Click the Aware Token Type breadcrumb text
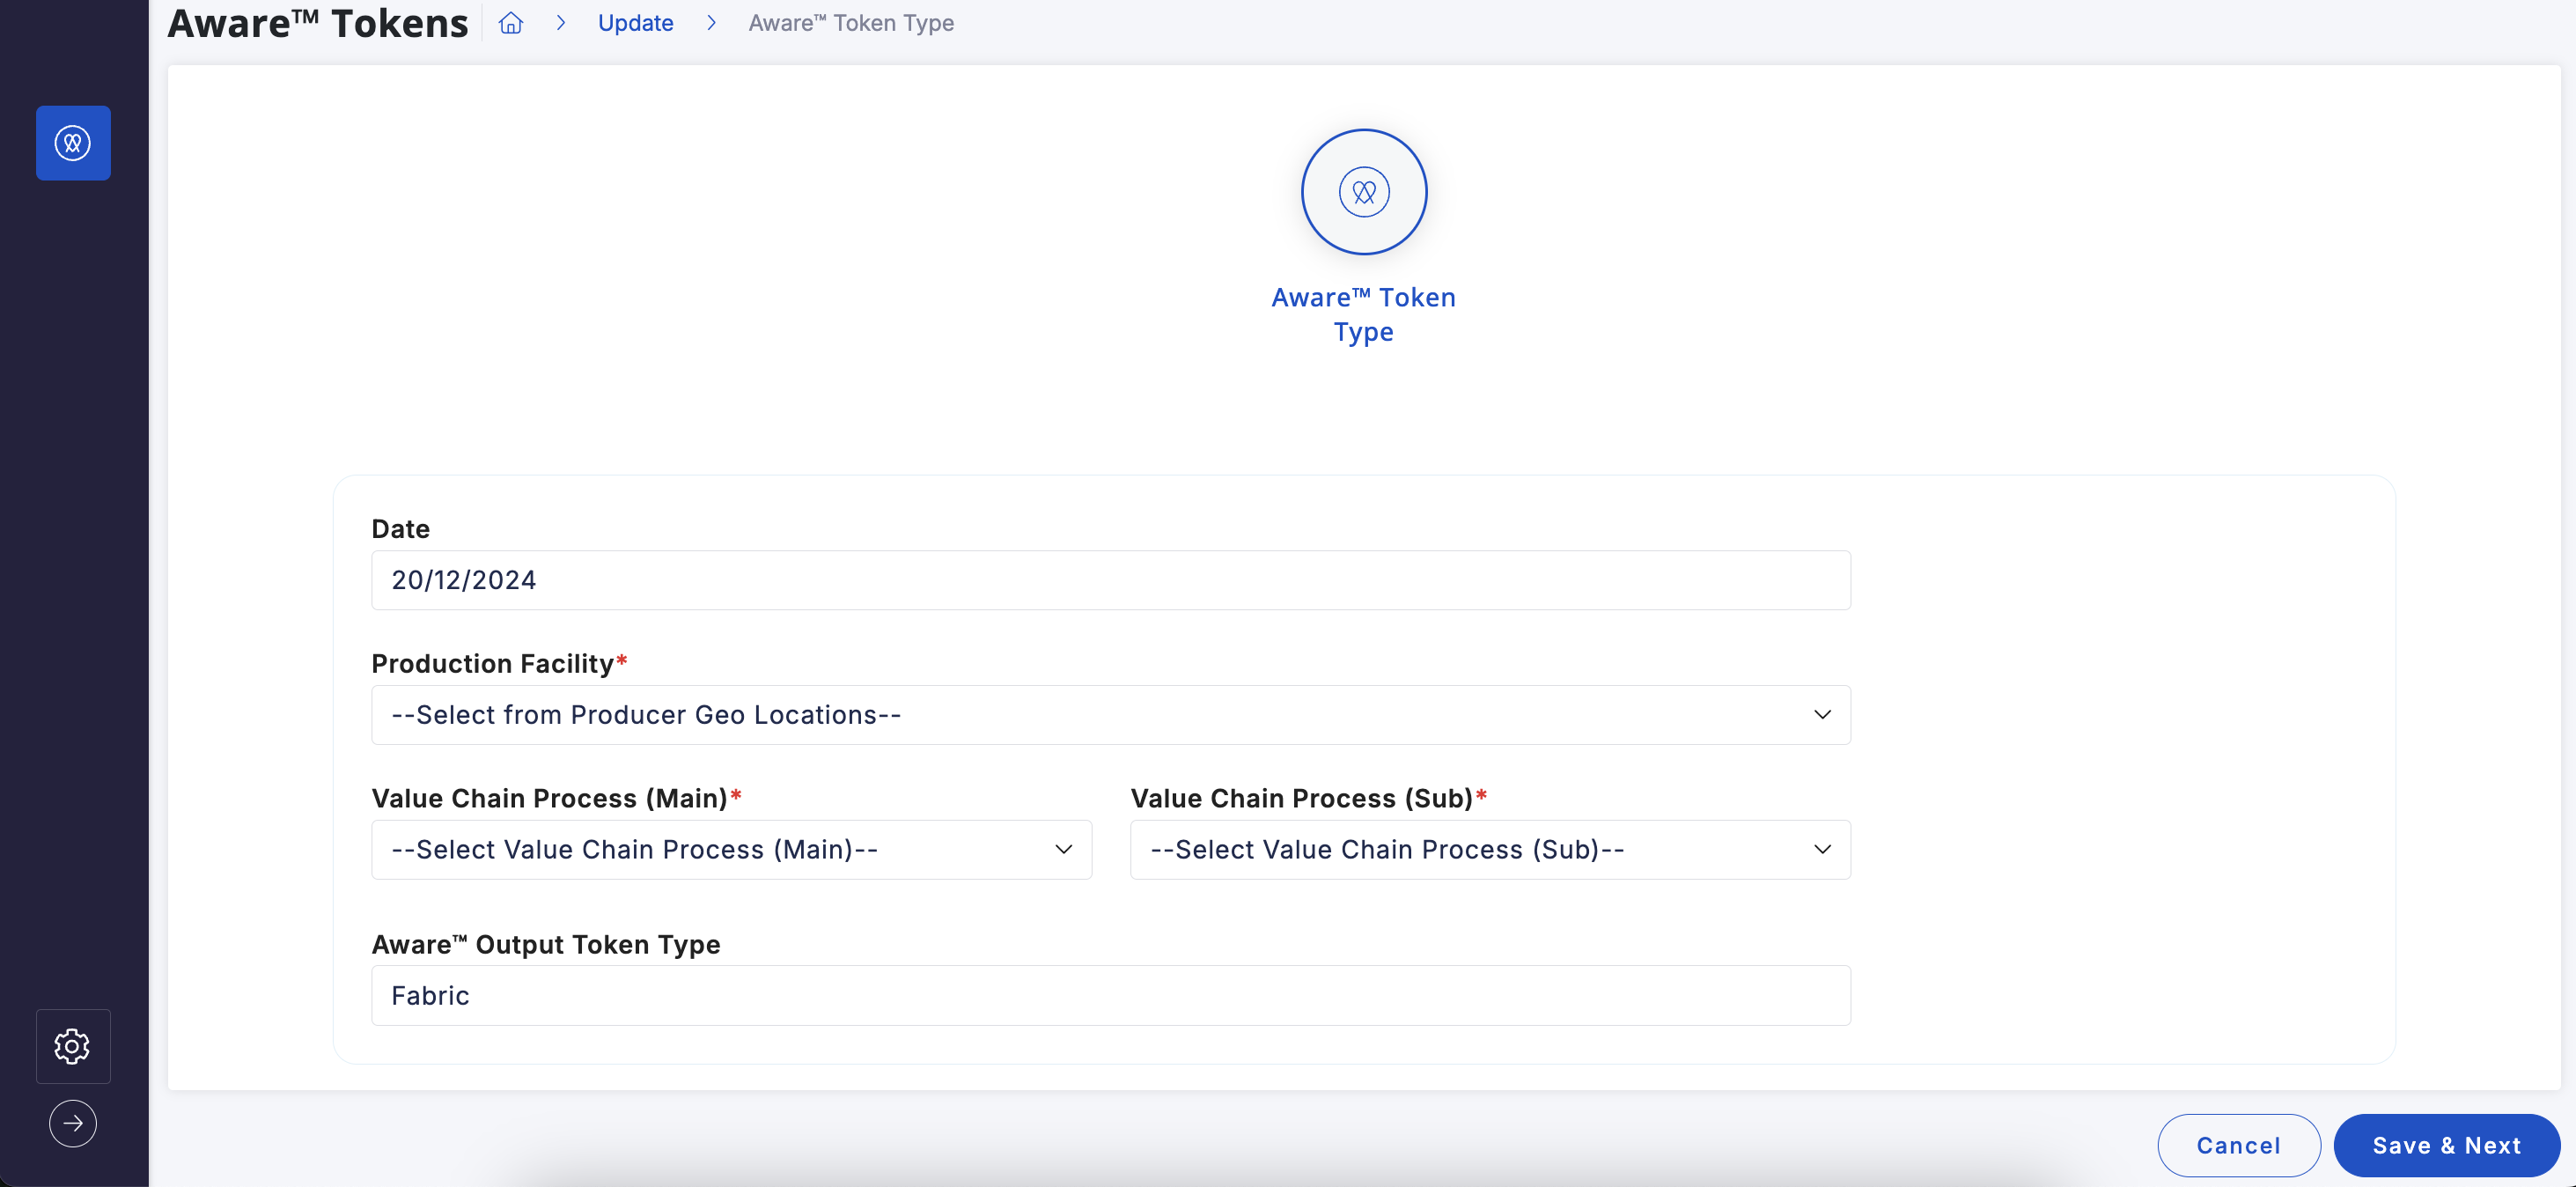The image size is (2576, 1187). 851,23
